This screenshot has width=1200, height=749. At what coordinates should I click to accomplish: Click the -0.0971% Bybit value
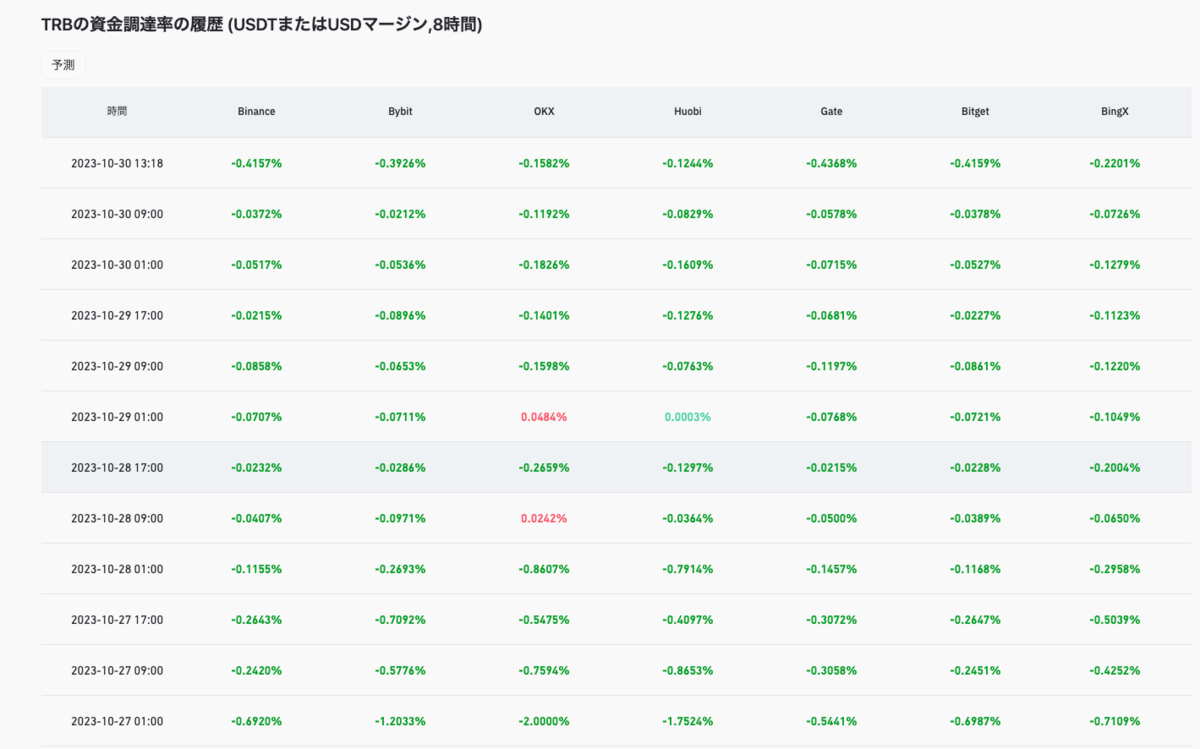(x=400, y=518)
